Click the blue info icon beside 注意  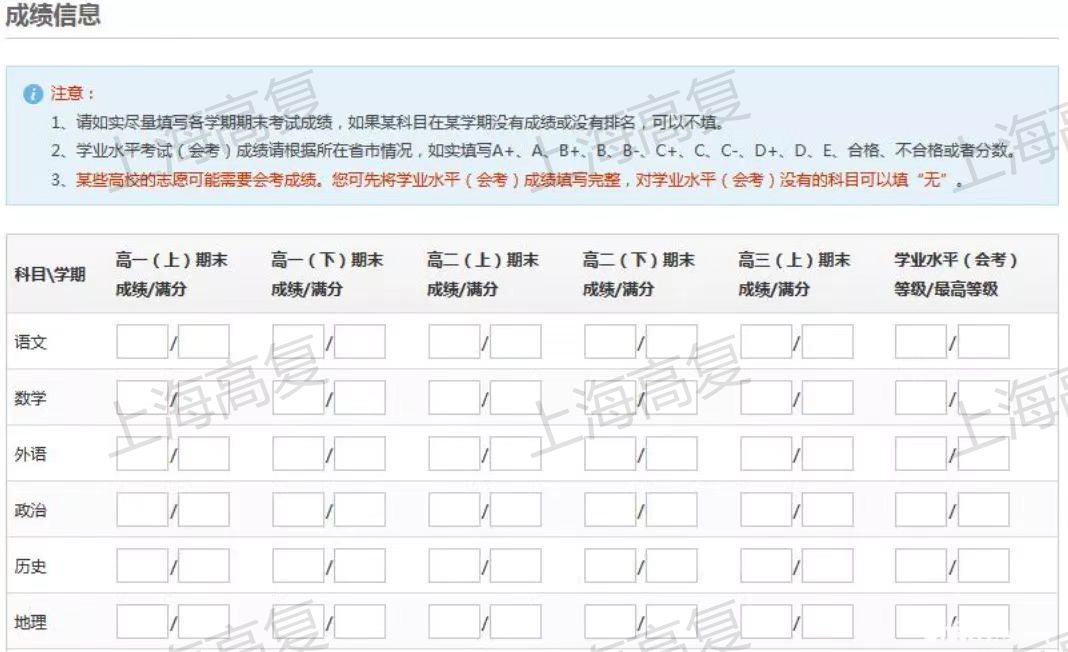34,94
